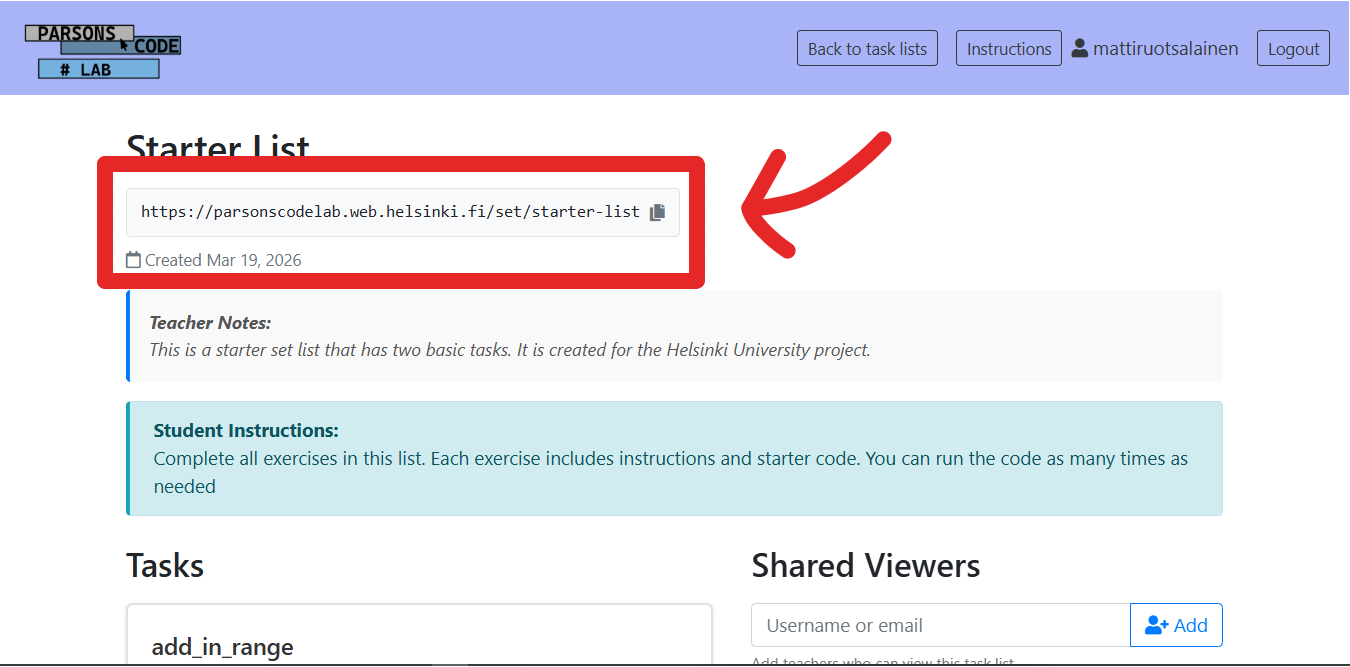Screen dimensions: 1350x667
Task: Click the cursor arrow graphic in the logo
Action: [122, 44]
